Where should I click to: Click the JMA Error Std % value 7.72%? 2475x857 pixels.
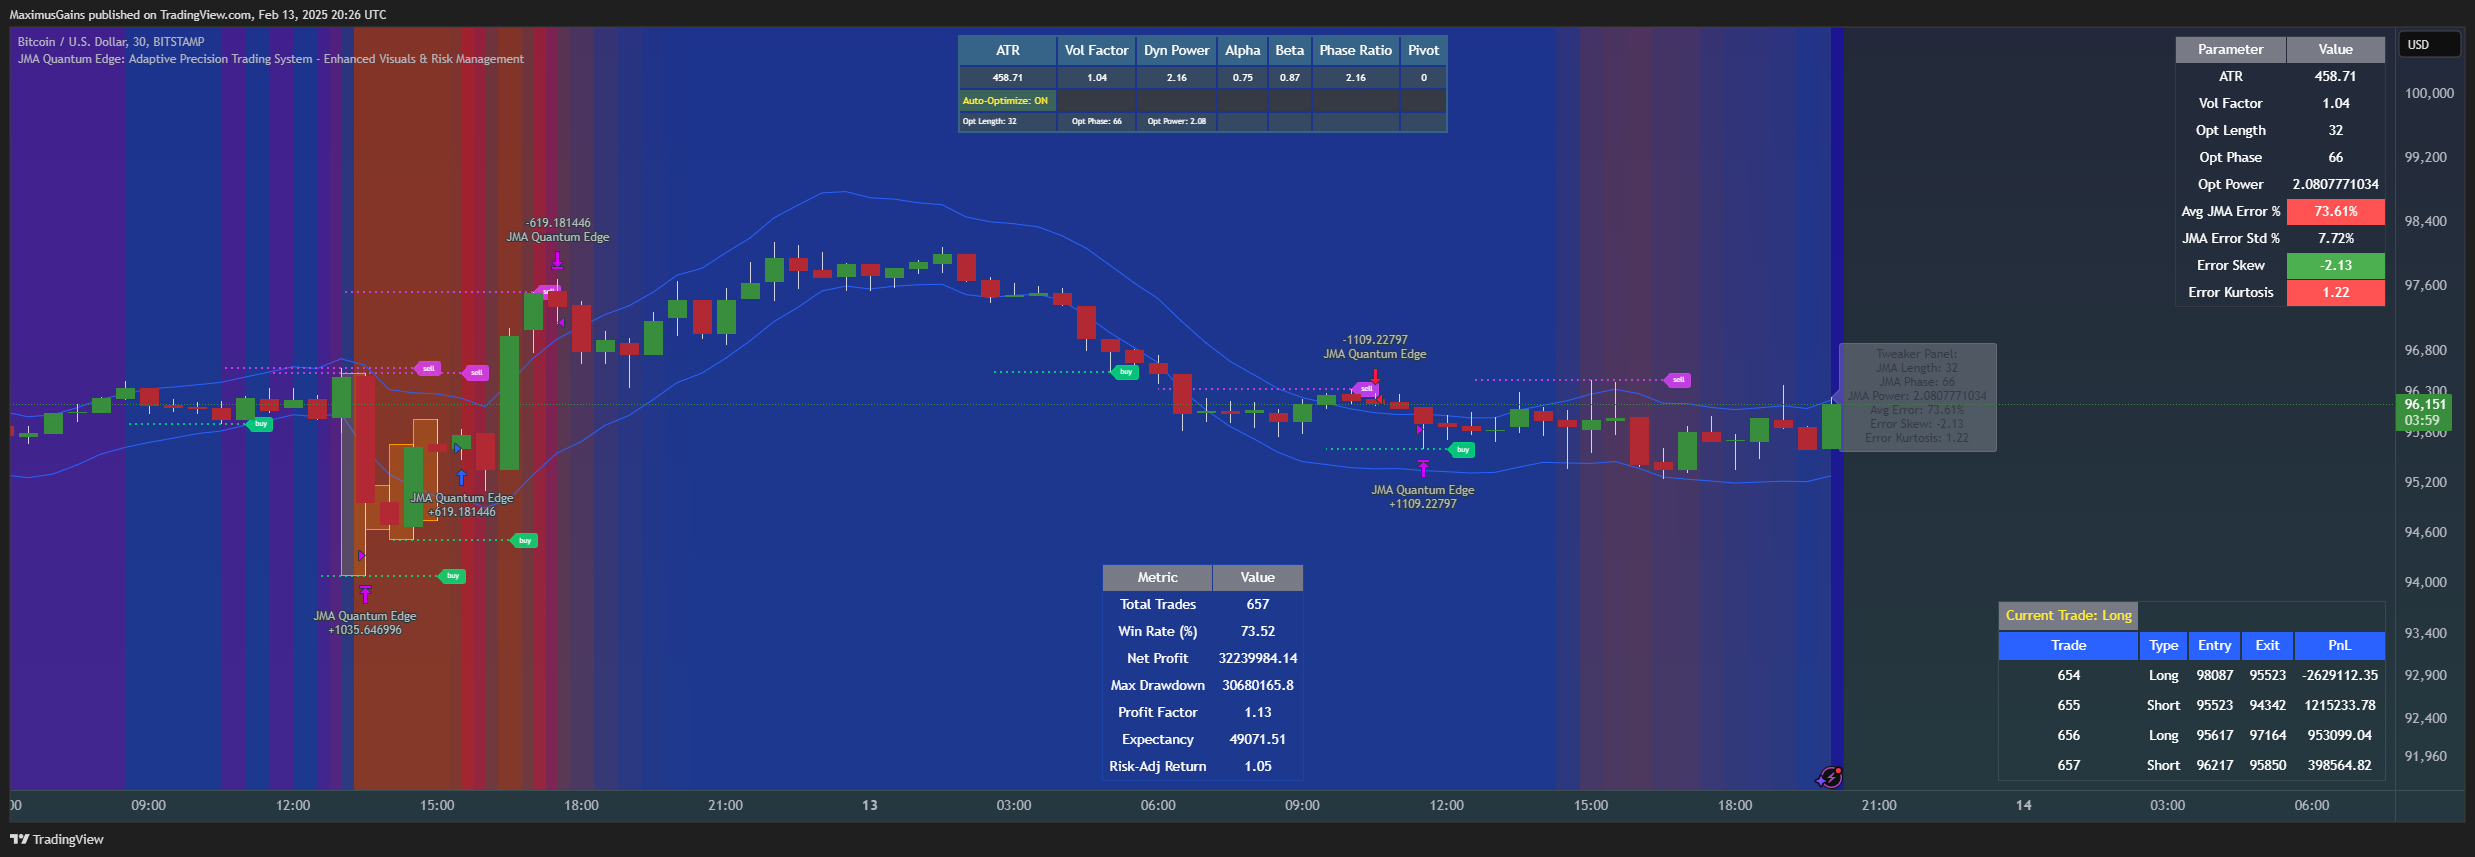[2336, 239]
